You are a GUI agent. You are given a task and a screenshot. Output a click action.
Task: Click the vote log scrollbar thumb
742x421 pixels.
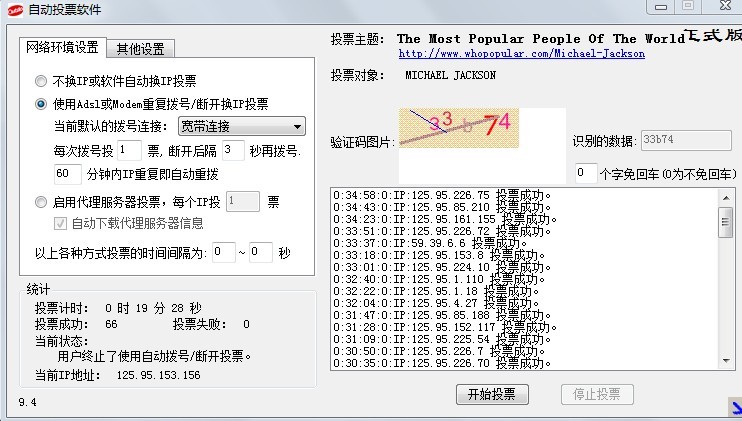(725, 223)
